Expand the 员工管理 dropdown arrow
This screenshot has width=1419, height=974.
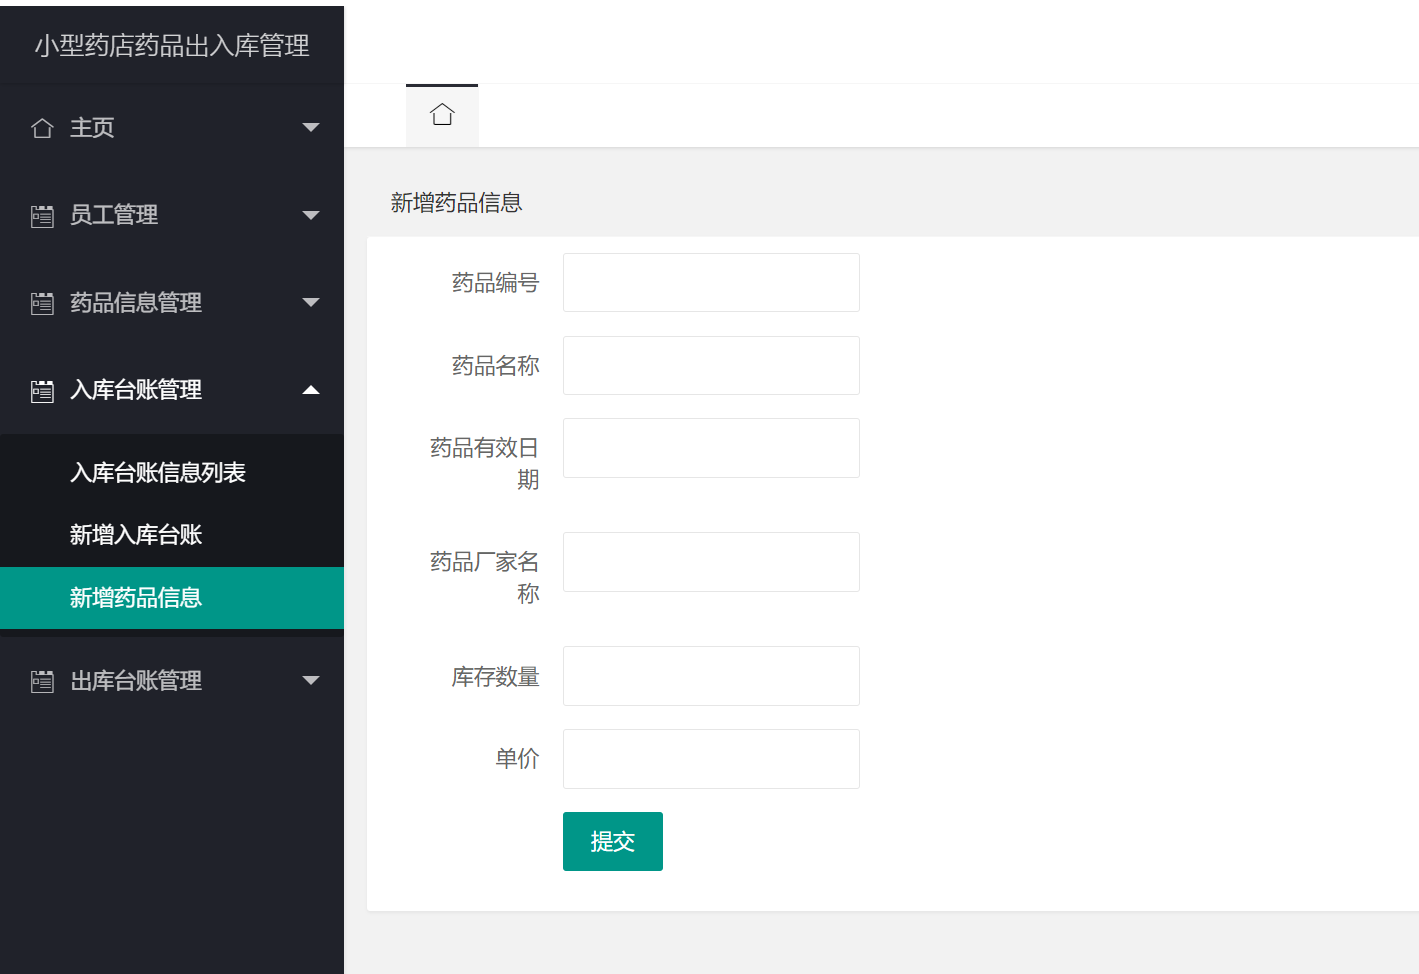pos(311,215)
